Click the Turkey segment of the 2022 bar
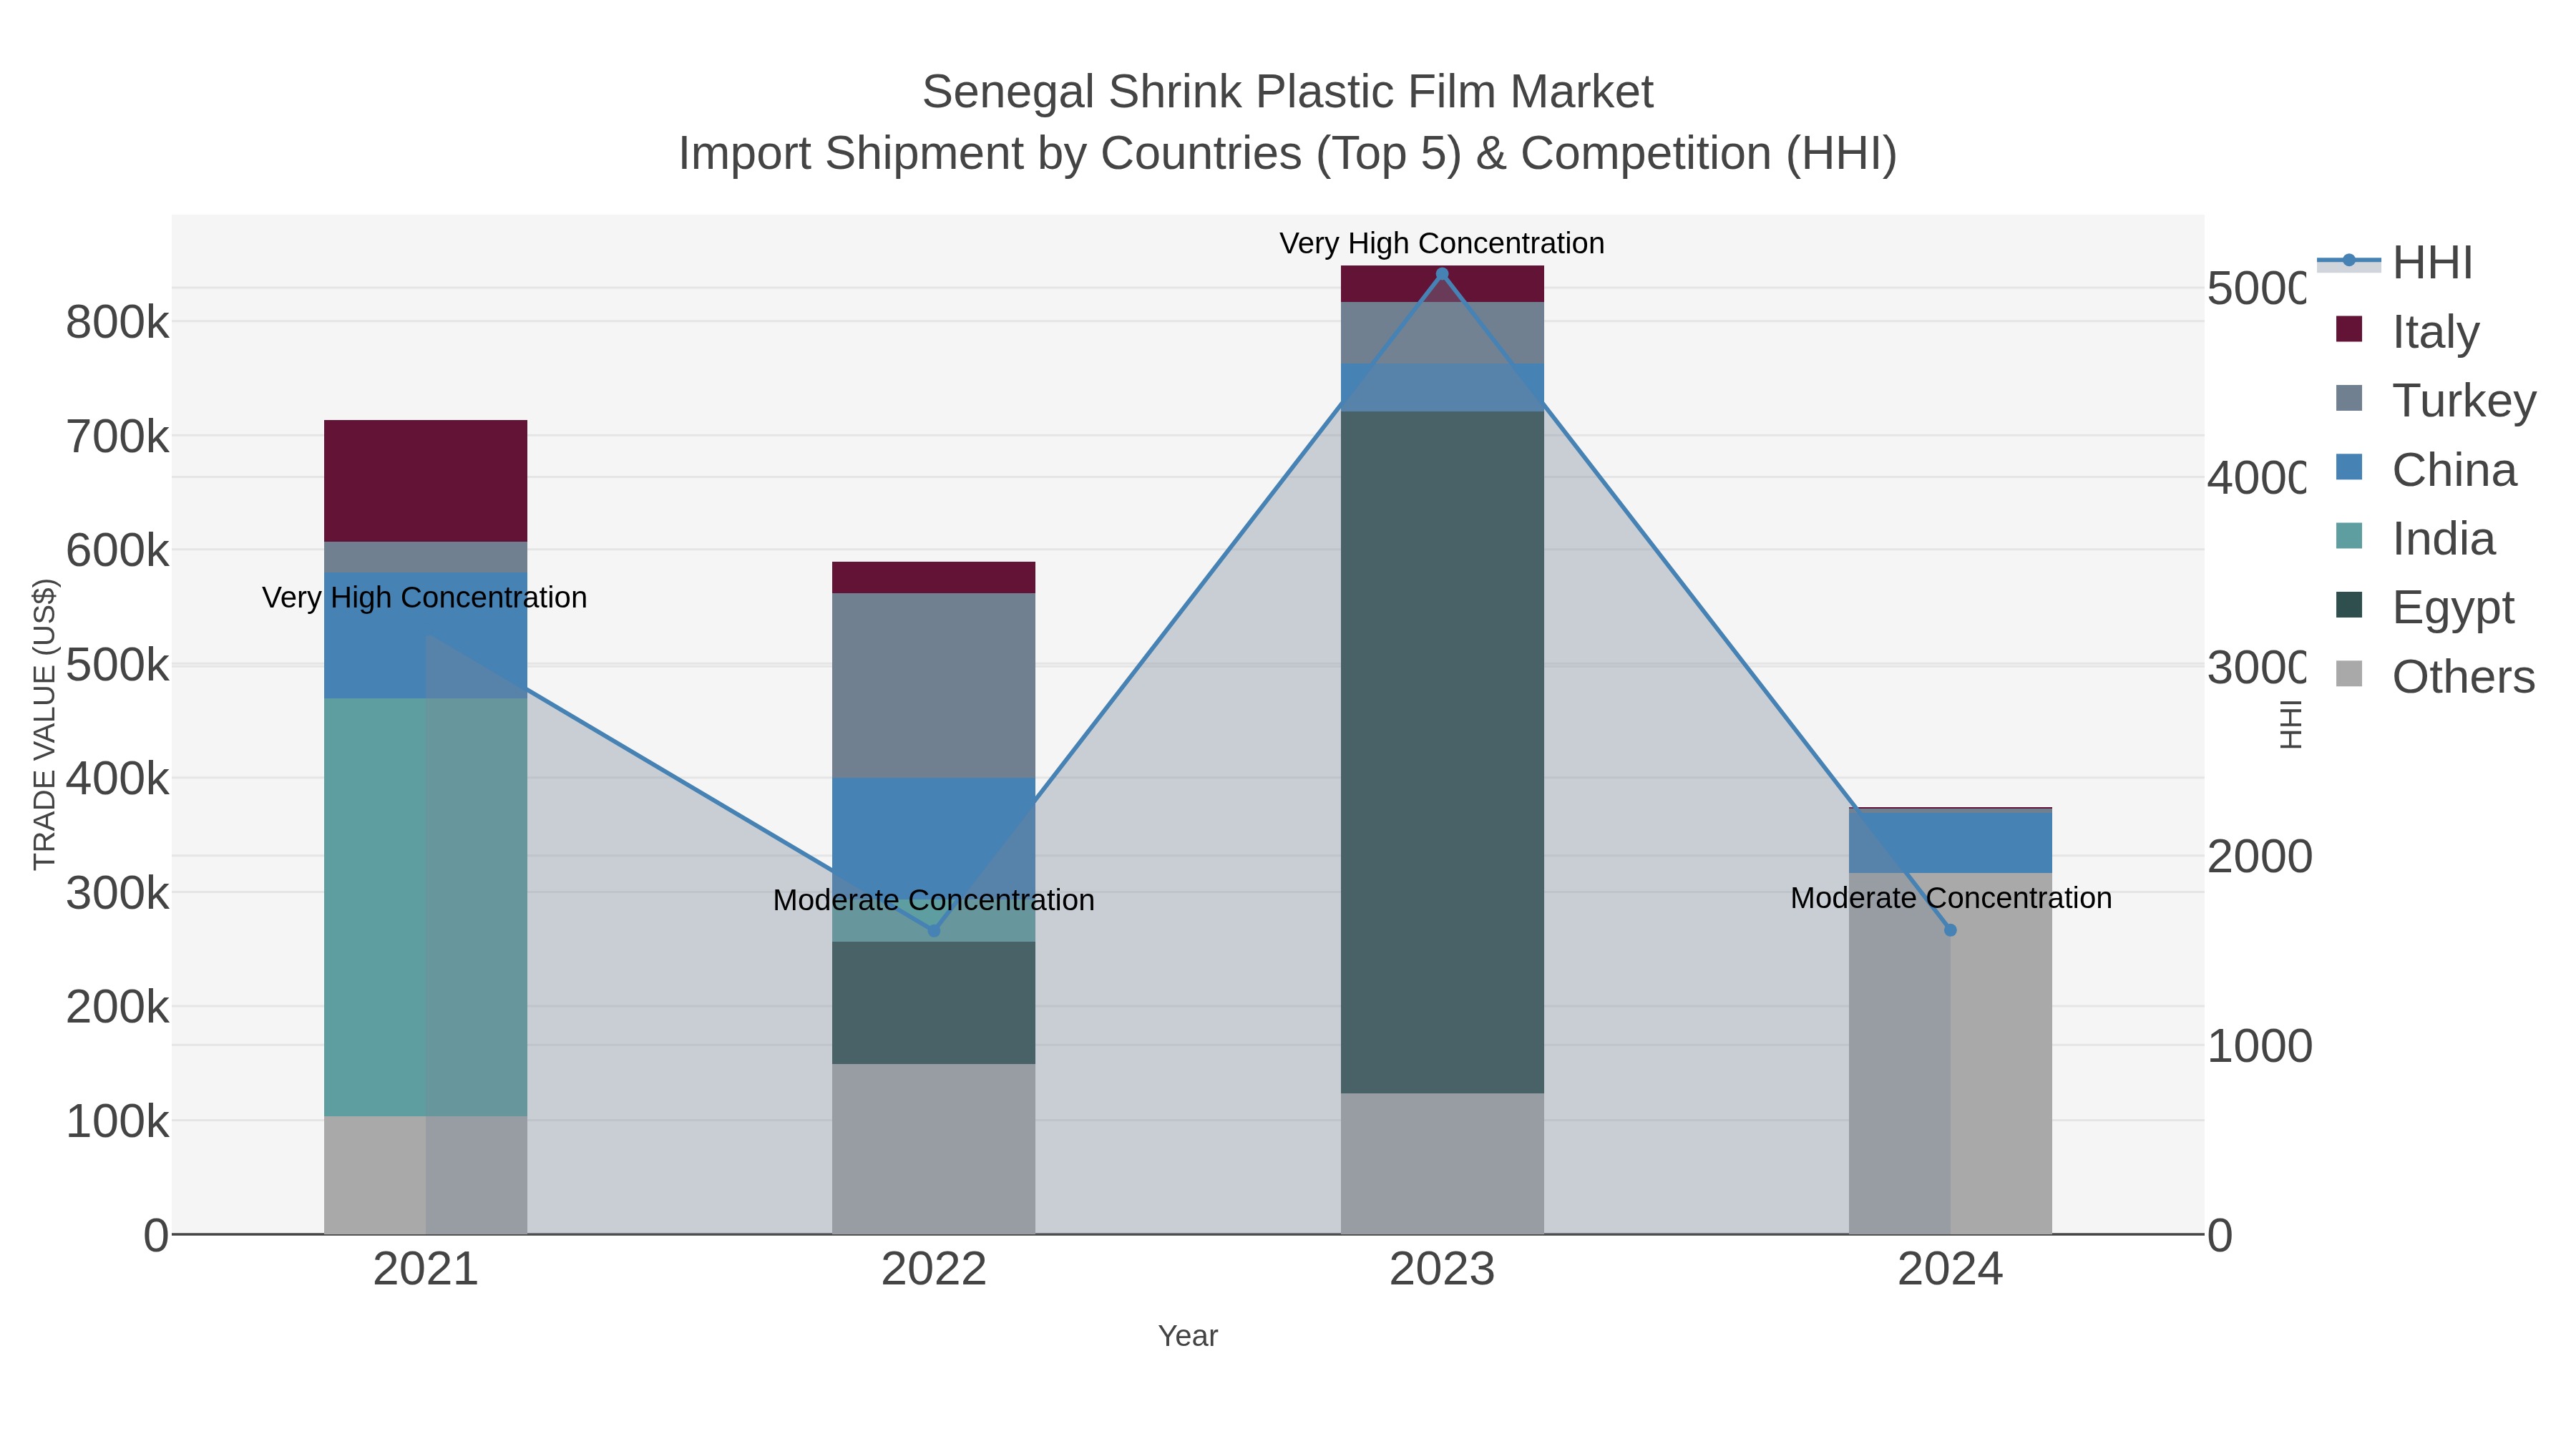Viewport: 2576px width, 1449px height. coord(934,686)
